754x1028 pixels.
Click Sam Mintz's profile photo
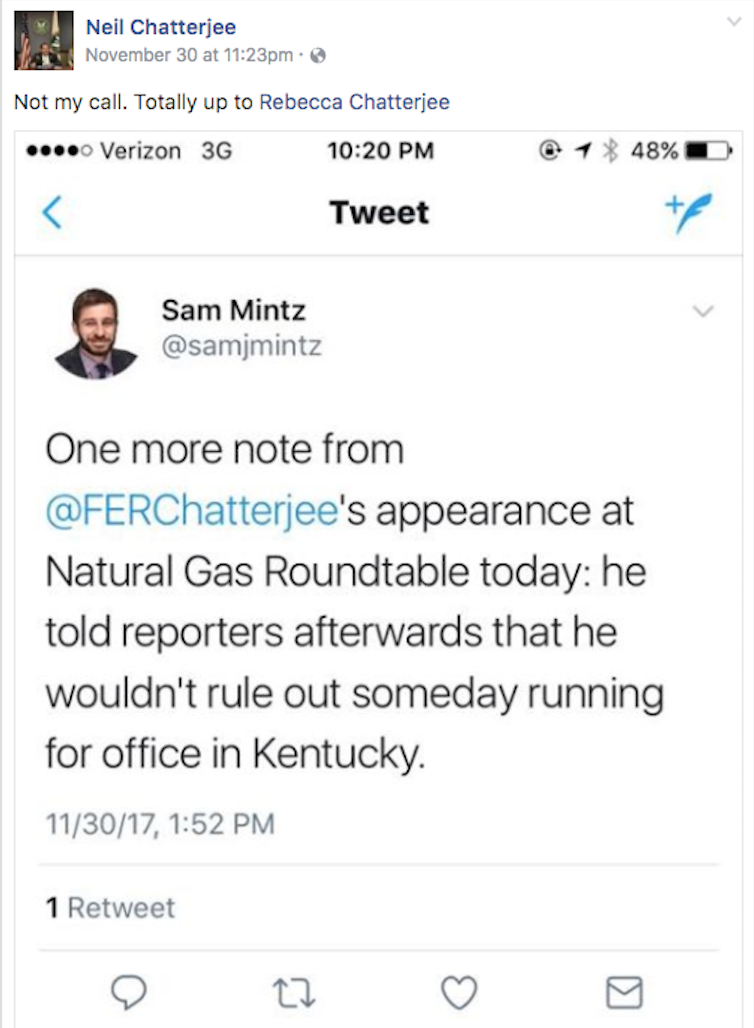95,333
